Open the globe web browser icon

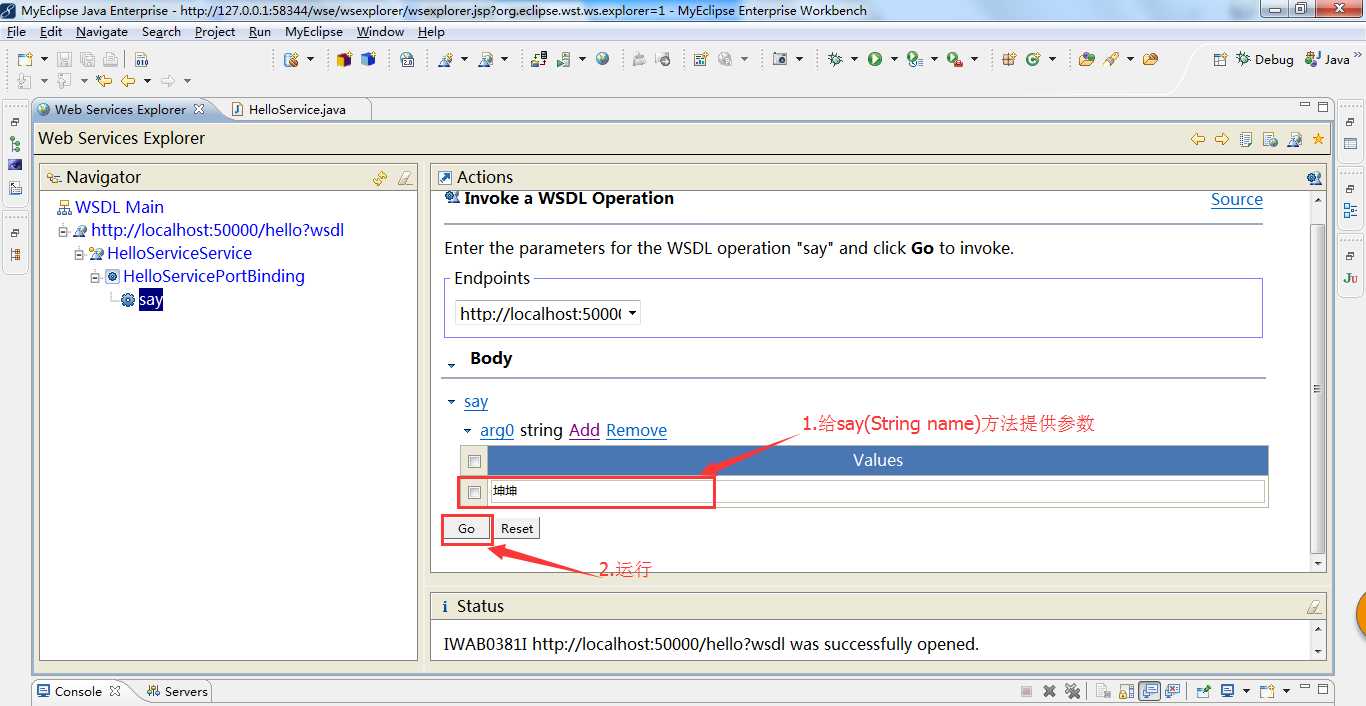602,59
